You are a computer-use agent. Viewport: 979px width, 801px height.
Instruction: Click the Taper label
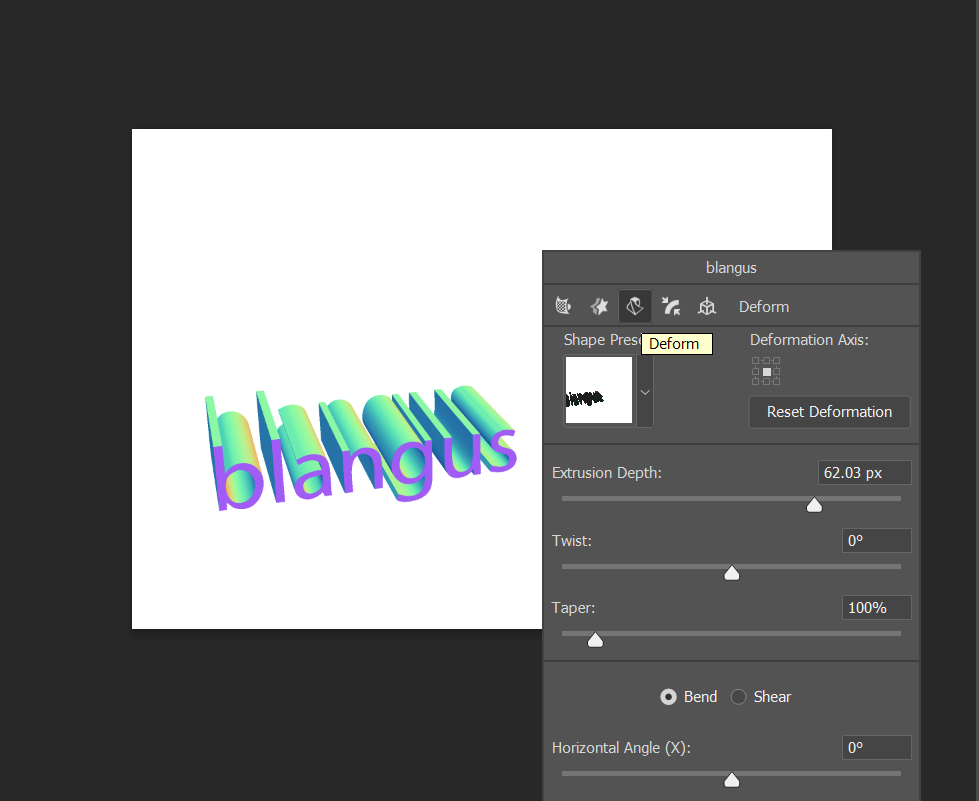pos(573,608)
